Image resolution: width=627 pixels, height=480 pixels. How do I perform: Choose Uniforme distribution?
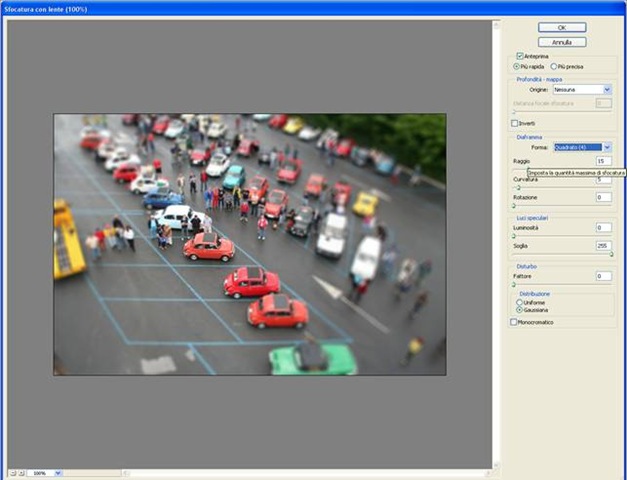[520, 301]
